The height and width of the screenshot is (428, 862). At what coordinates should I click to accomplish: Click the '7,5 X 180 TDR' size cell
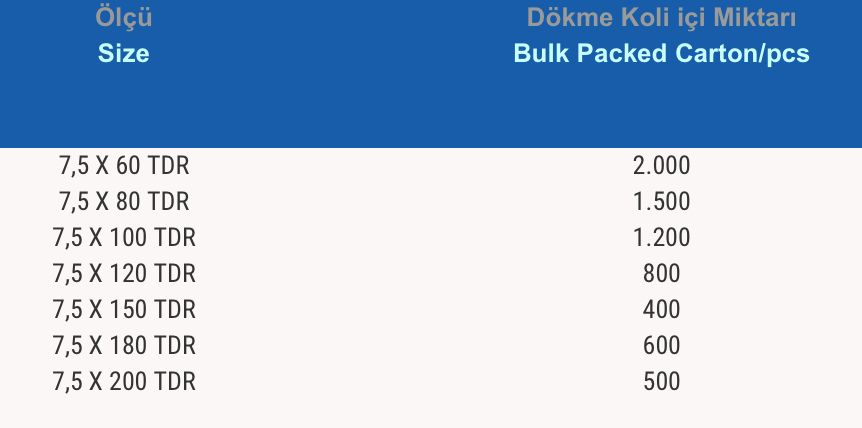[x=124, y=346]
